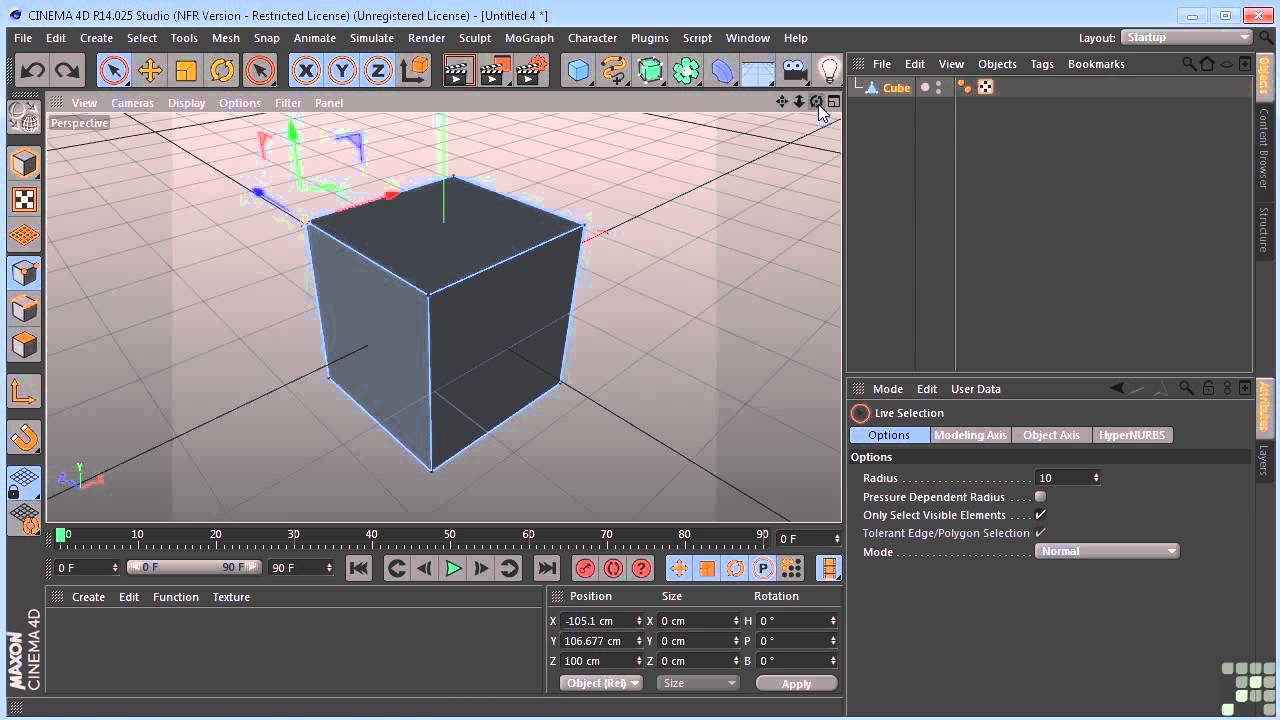Screen dimensions: 1280x720
Task: Switch to the Object Axis tab
Action: (x=1051, y=435)
